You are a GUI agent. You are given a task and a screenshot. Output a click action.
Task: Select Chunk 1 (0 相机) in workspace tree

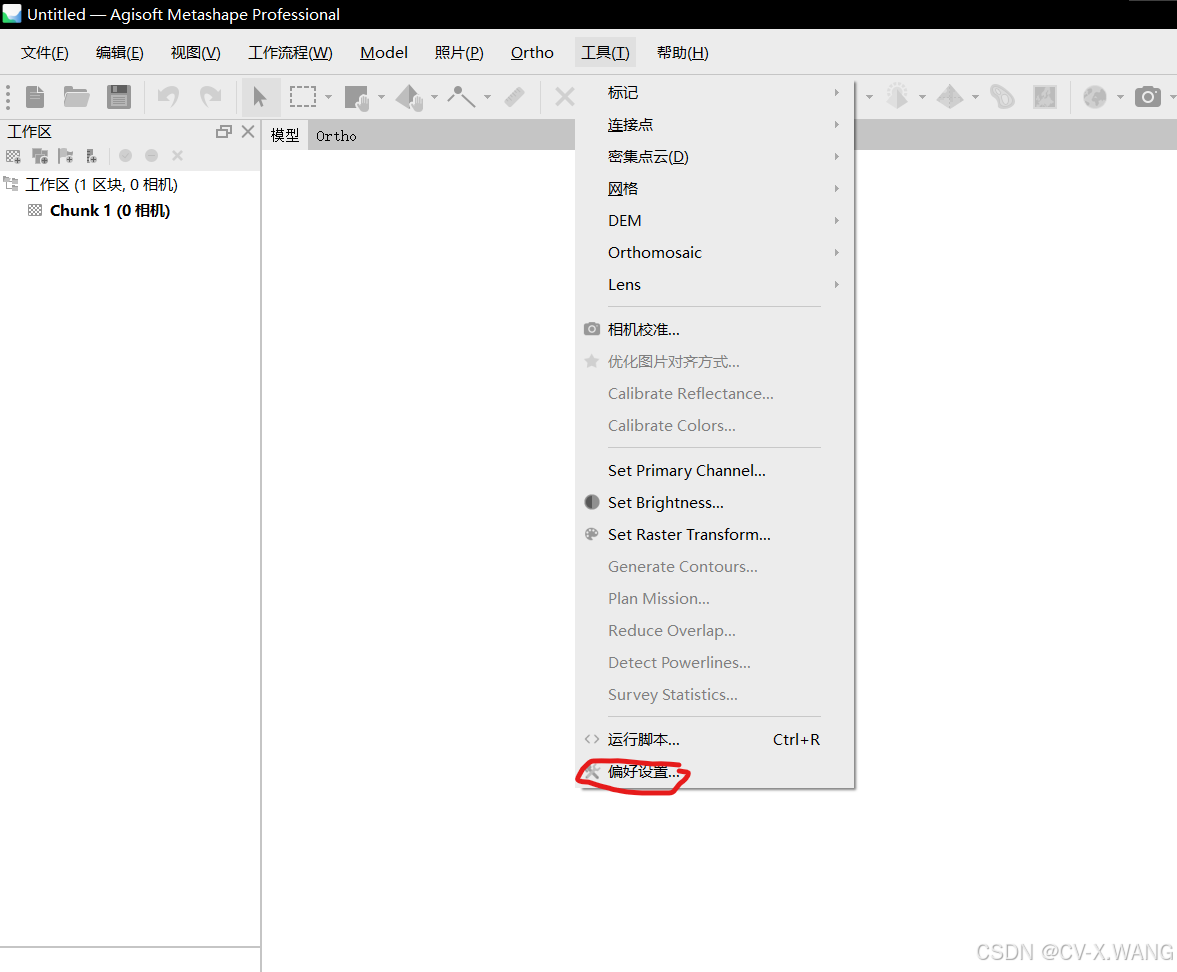110,211
